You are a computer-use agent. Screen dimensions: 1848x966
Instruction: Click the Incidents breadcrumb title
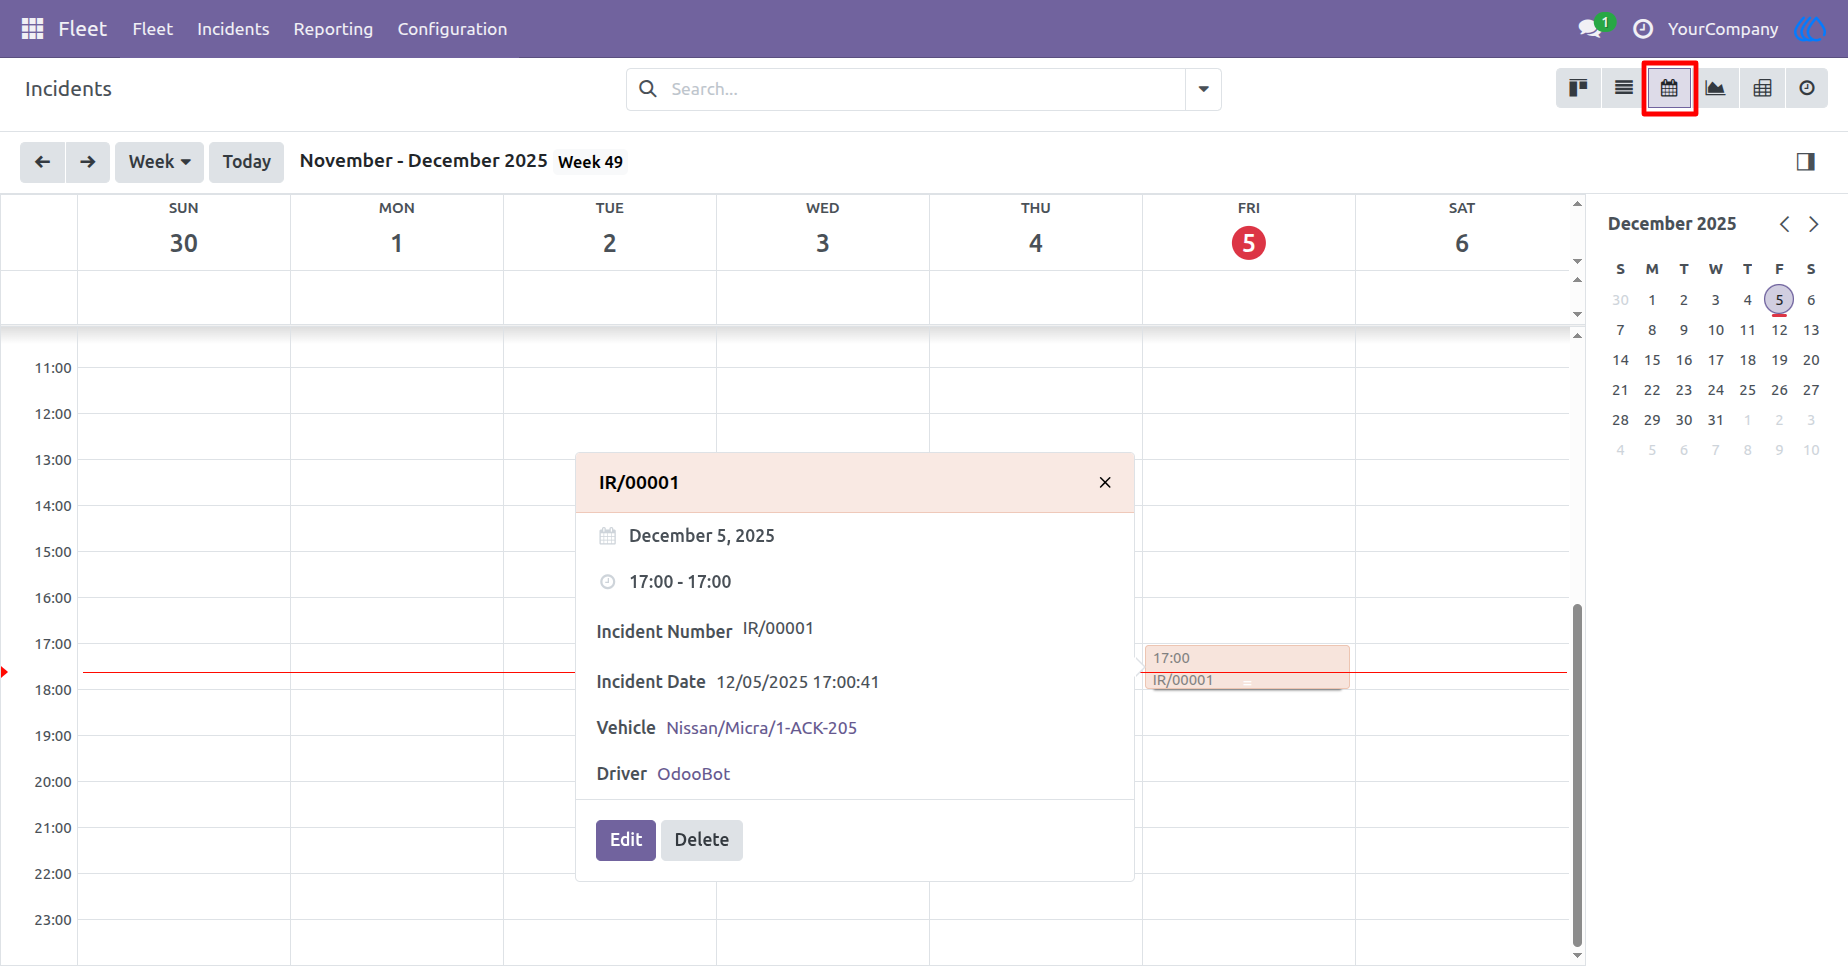point(68,89)
